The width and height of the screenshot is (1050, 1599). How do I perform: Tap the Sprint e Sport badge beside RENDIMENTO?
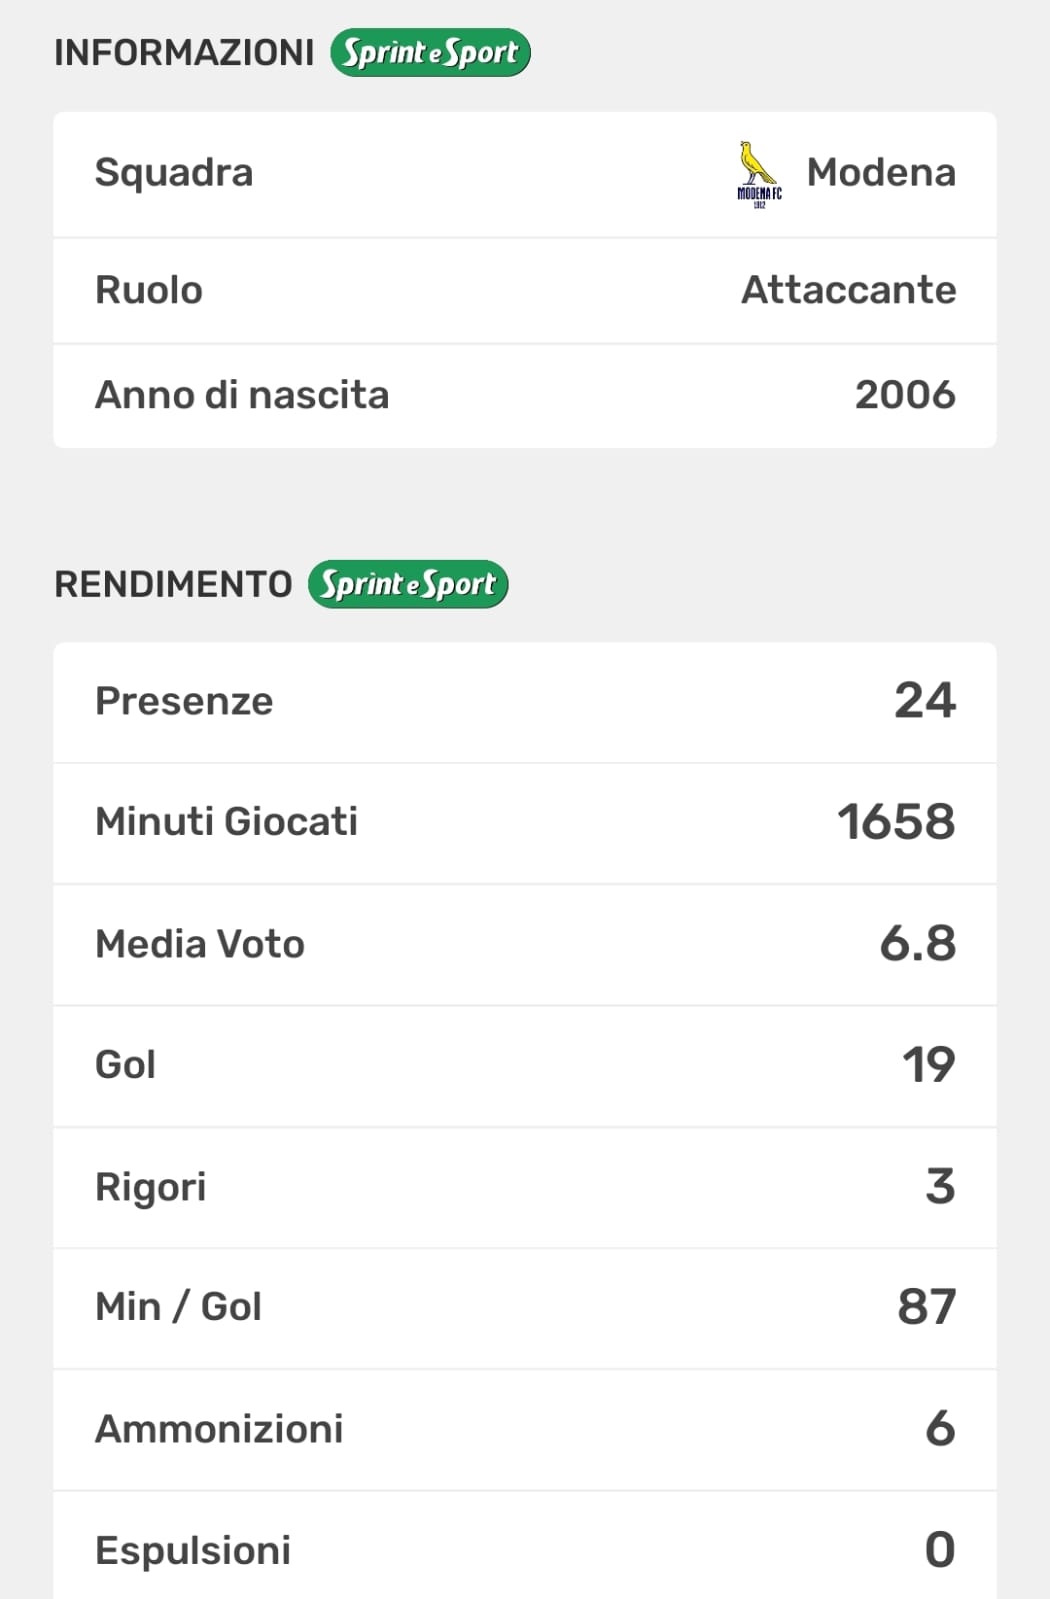pos(408,584)
